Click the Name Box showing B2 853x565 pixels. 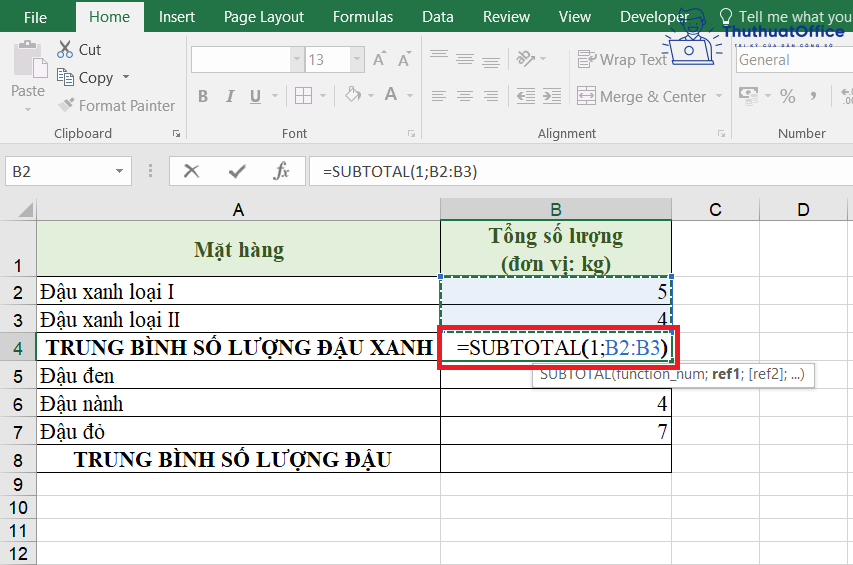coord(59,171)
